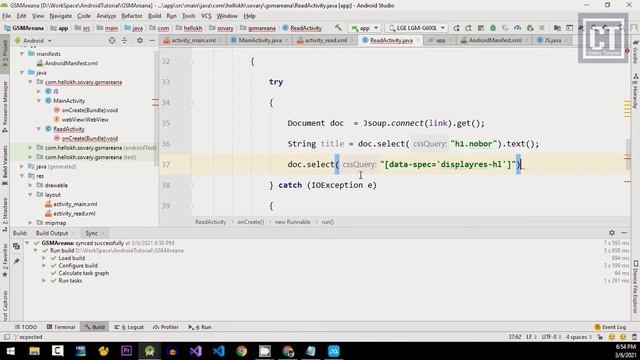Open the Build menu

click(x=154, y=16)
